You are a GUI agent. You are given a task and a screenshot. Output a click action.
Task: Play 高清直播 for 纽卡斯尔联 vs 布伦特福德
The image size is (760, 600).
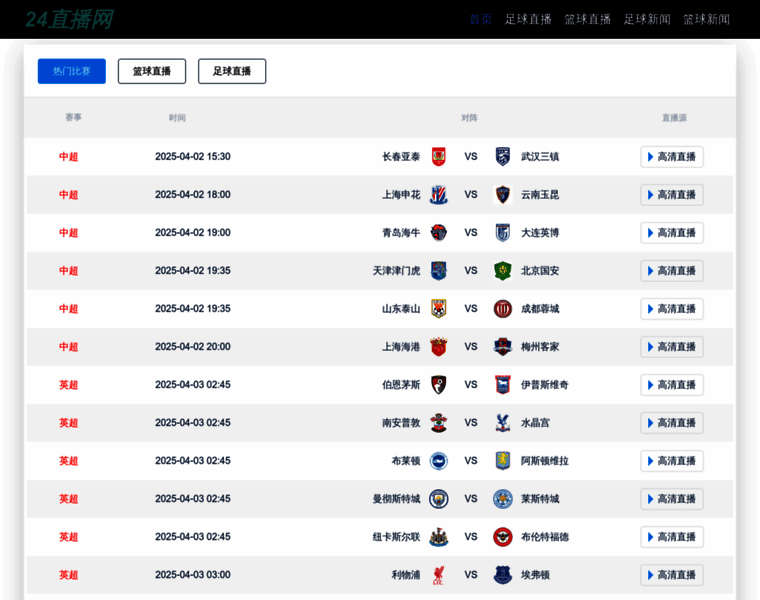pos(672,537)
